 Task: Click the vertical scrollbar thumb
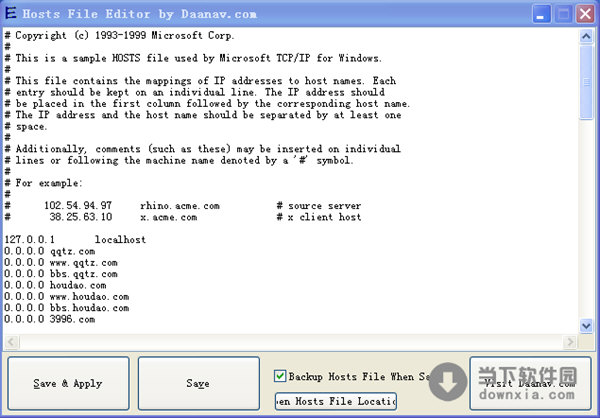pos(586,82)
